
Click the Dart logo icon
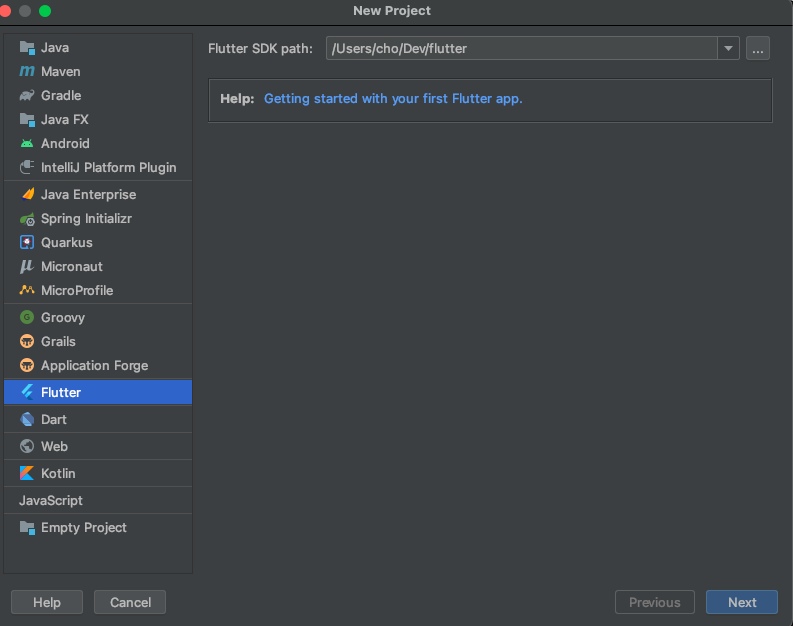pos(27,419)
